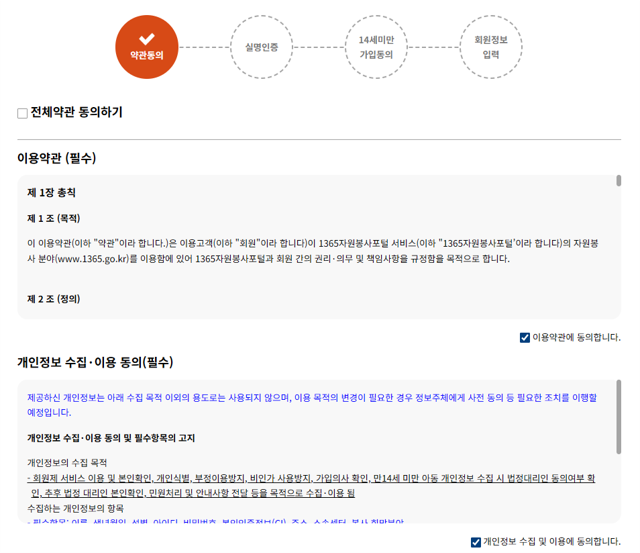Screen dimensions: 640x553
Task: Click the 제 1 조 (목적) article title
Action: click(53, 218)
